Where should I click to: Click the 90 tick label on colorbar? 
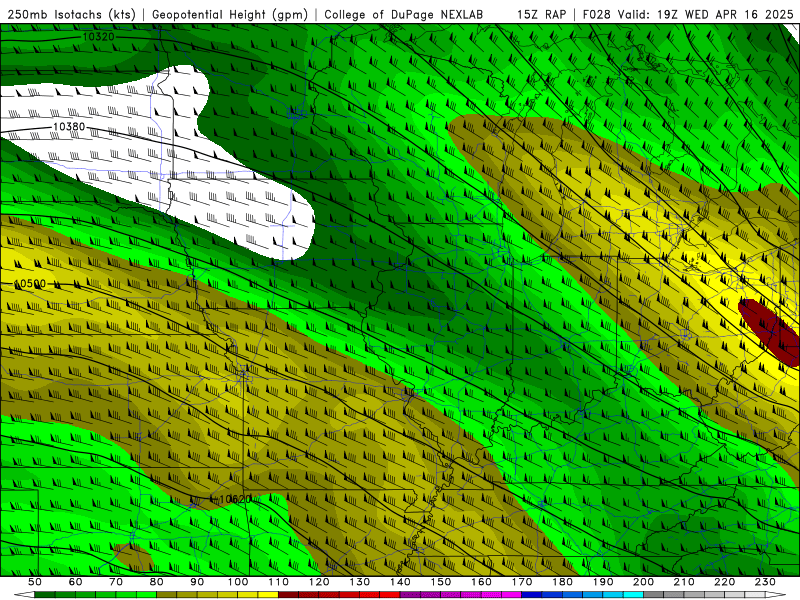tap(197, 582)
